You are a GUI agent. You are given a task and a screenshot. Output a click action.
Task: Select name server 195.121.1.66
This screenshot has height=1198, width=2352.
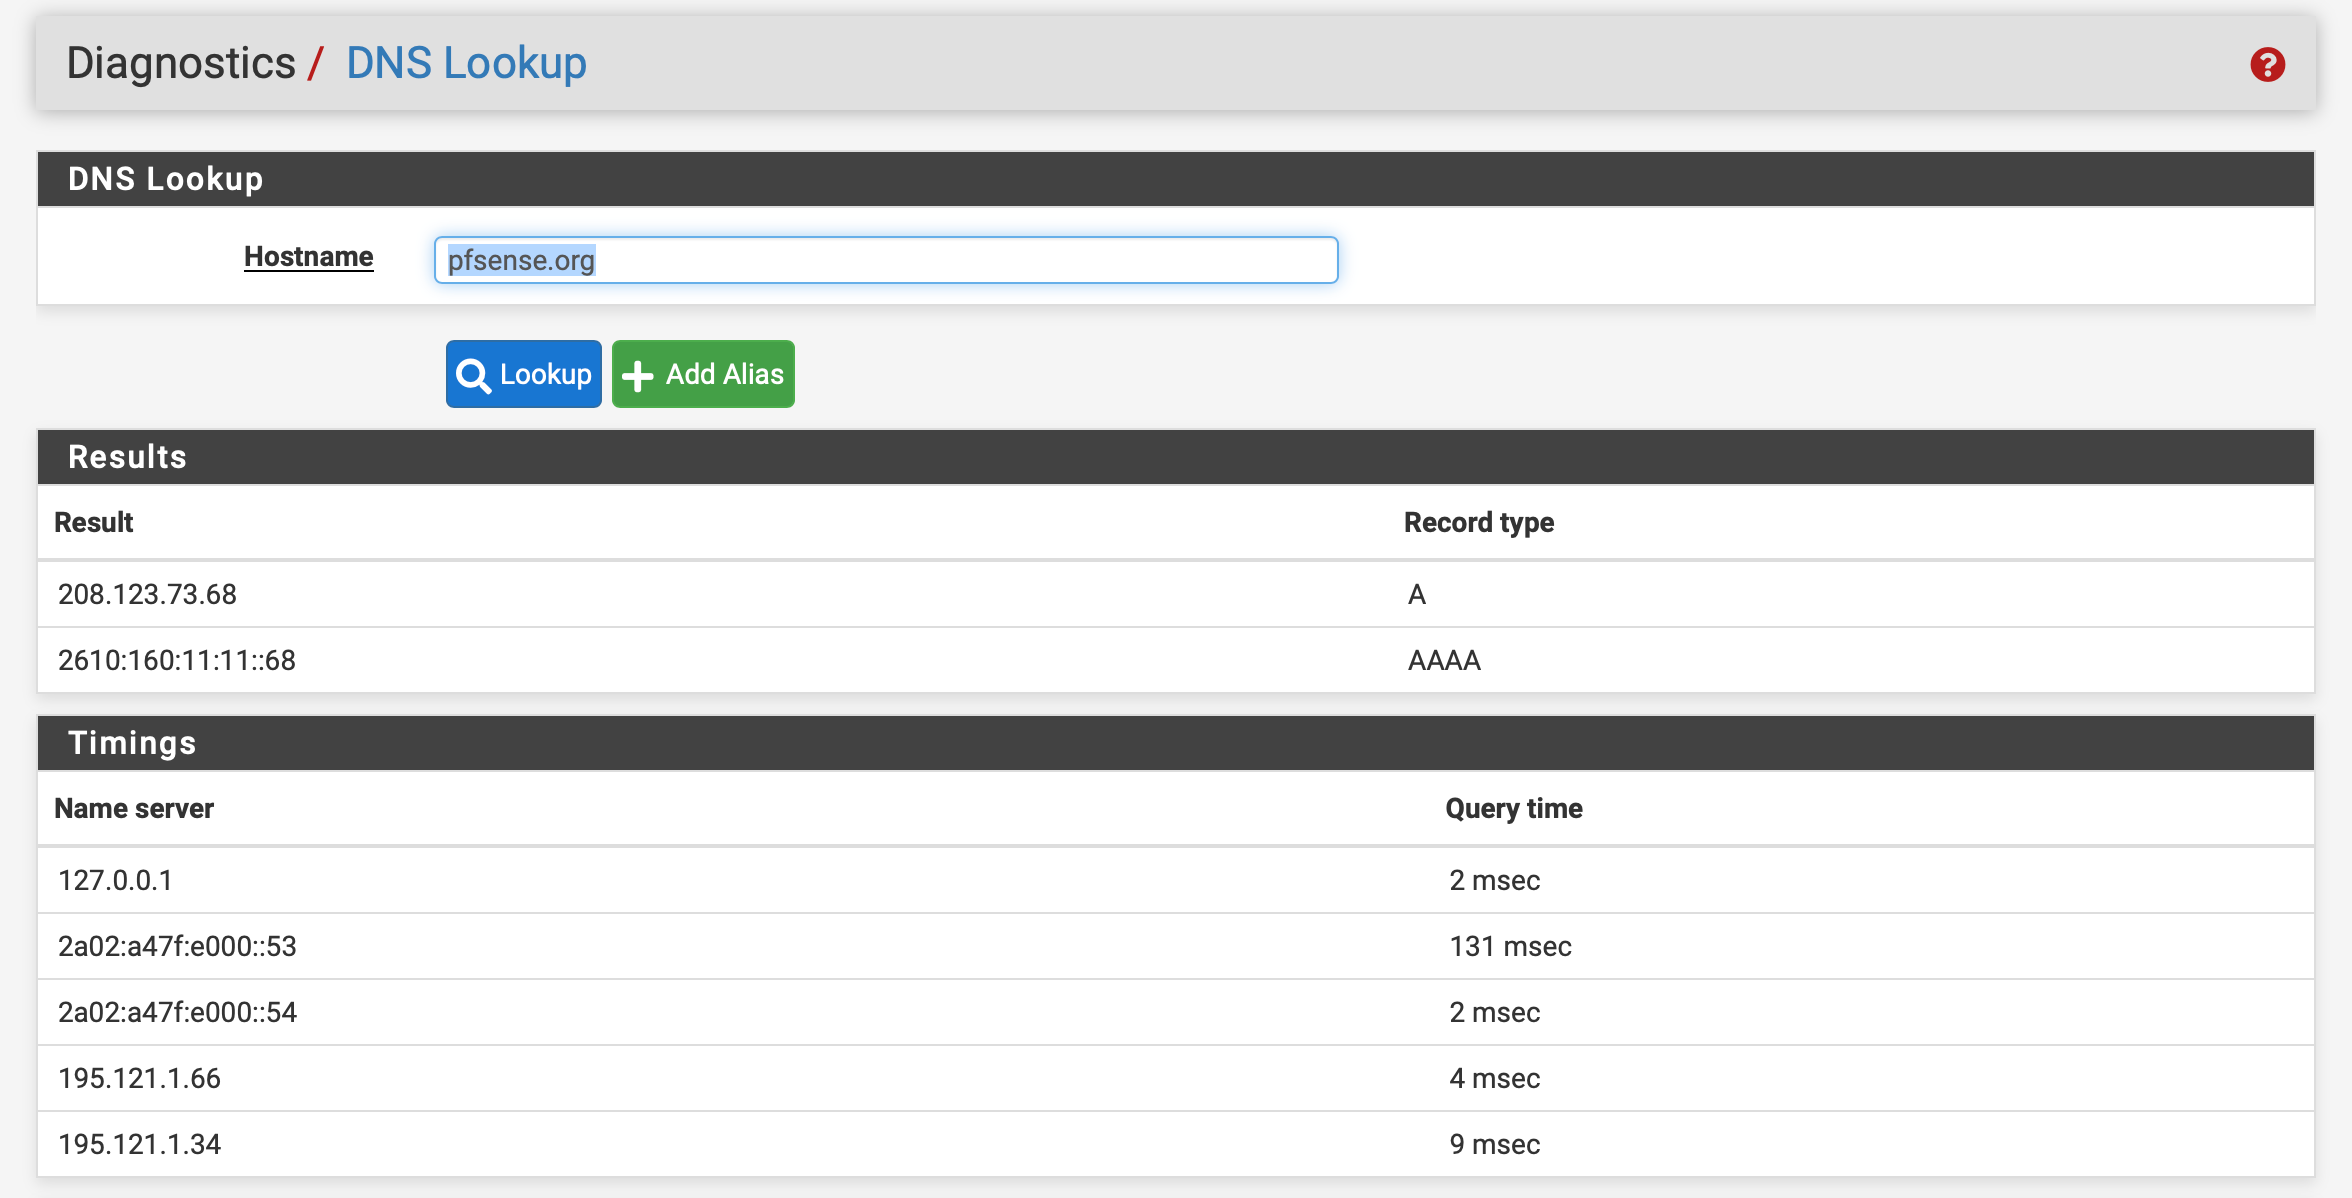point(139,1078)
